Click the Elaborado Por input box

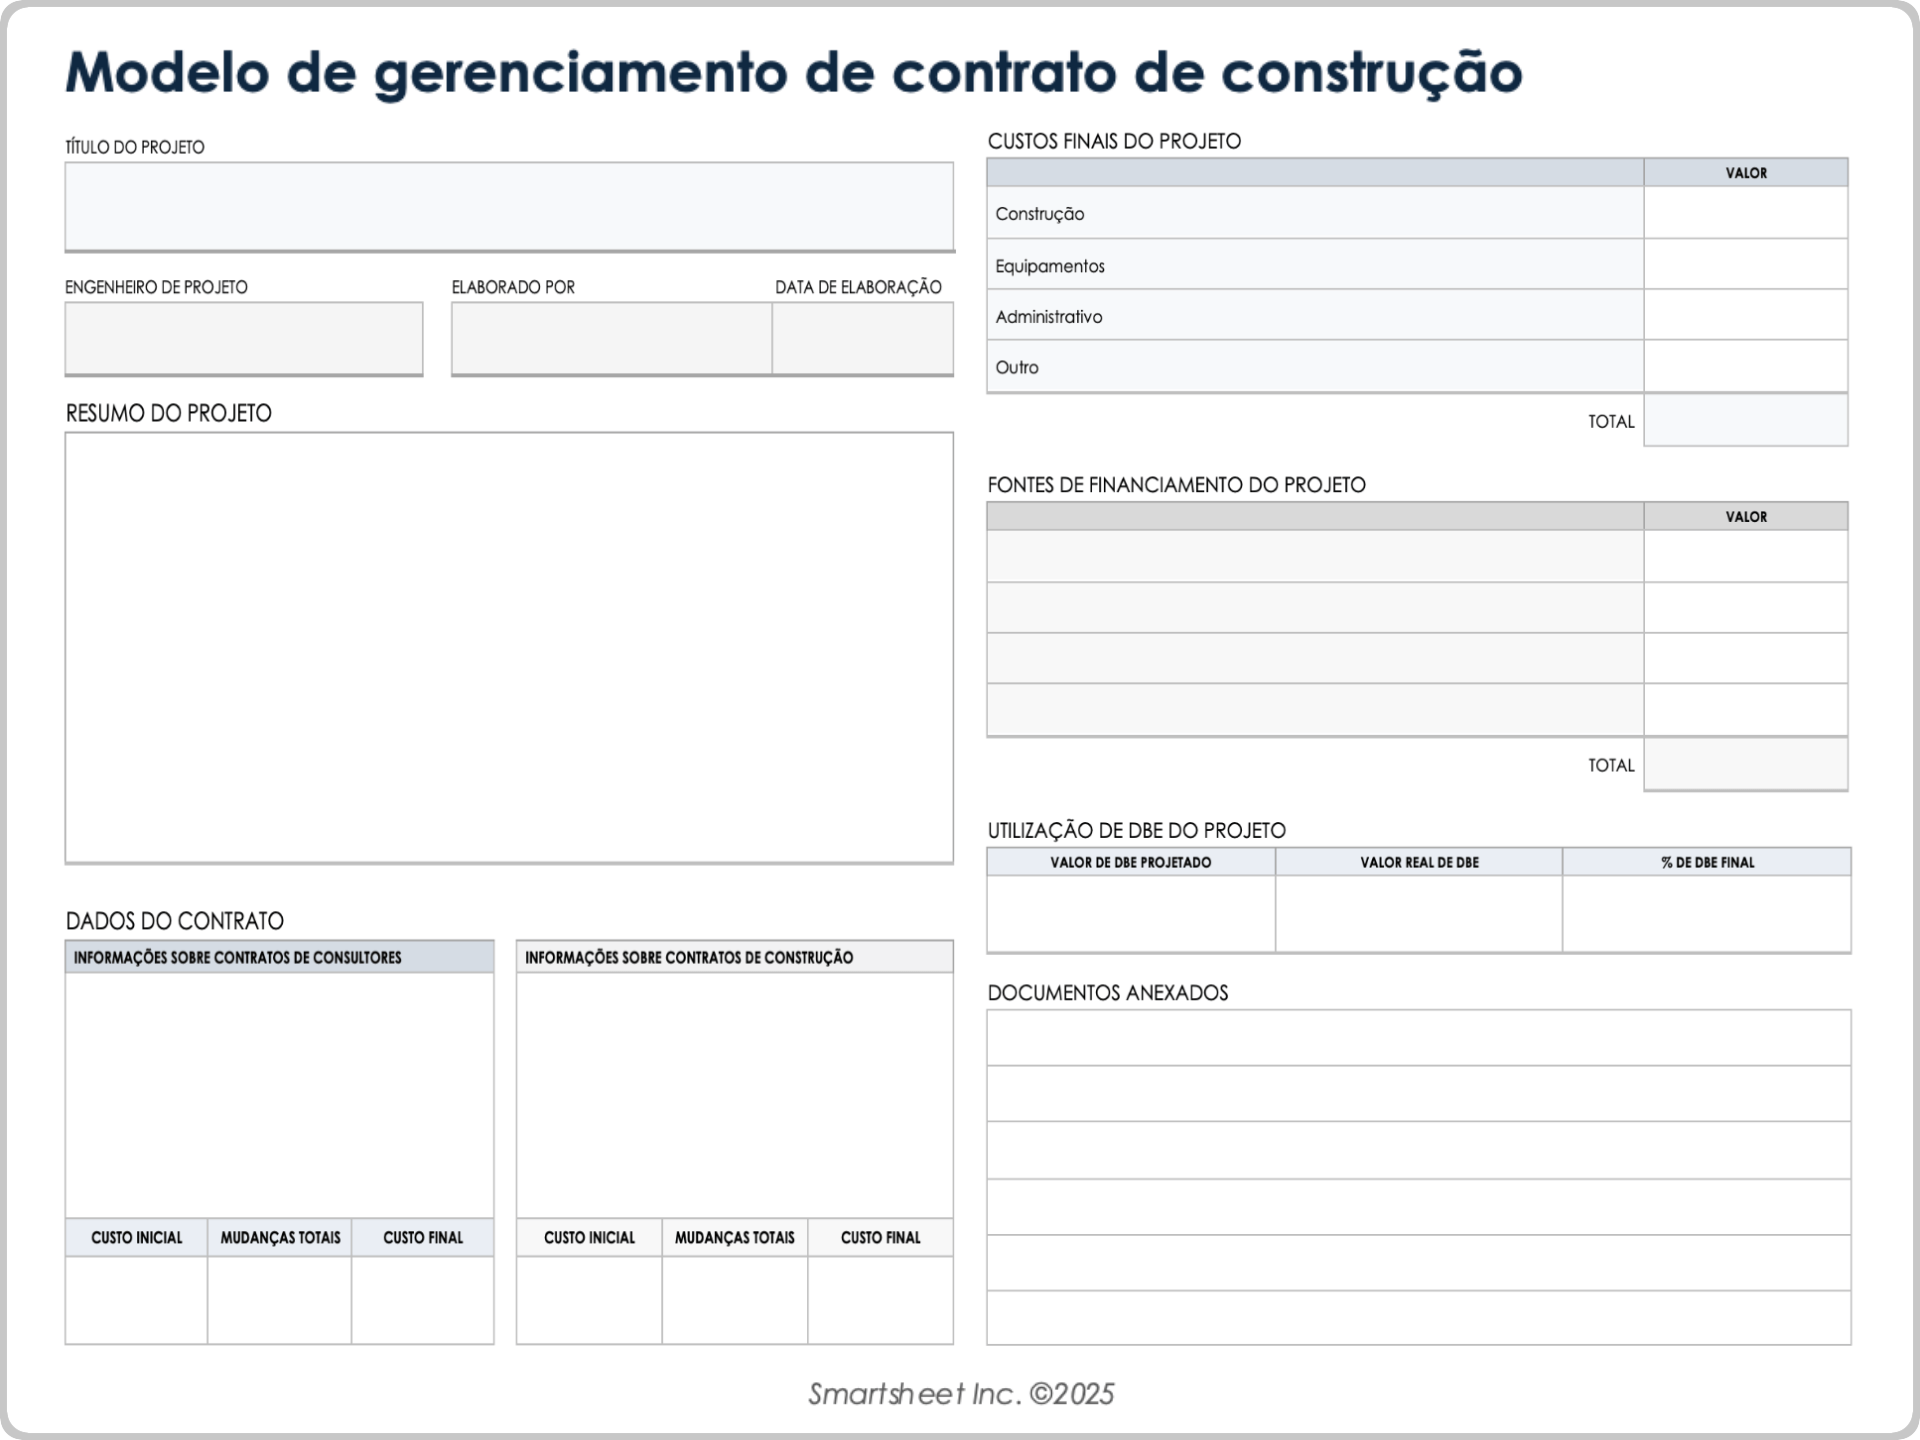[611, 338]
